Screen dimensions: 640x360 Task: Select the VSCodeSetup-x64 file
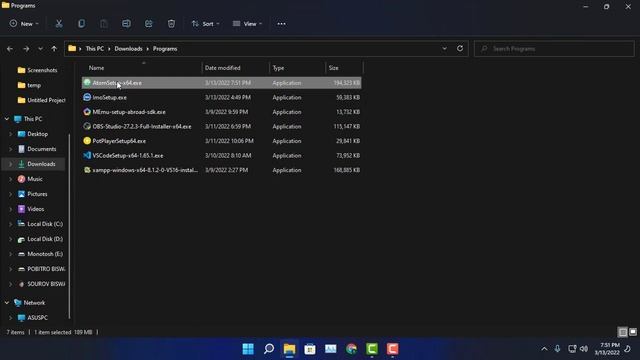point(222,156)
